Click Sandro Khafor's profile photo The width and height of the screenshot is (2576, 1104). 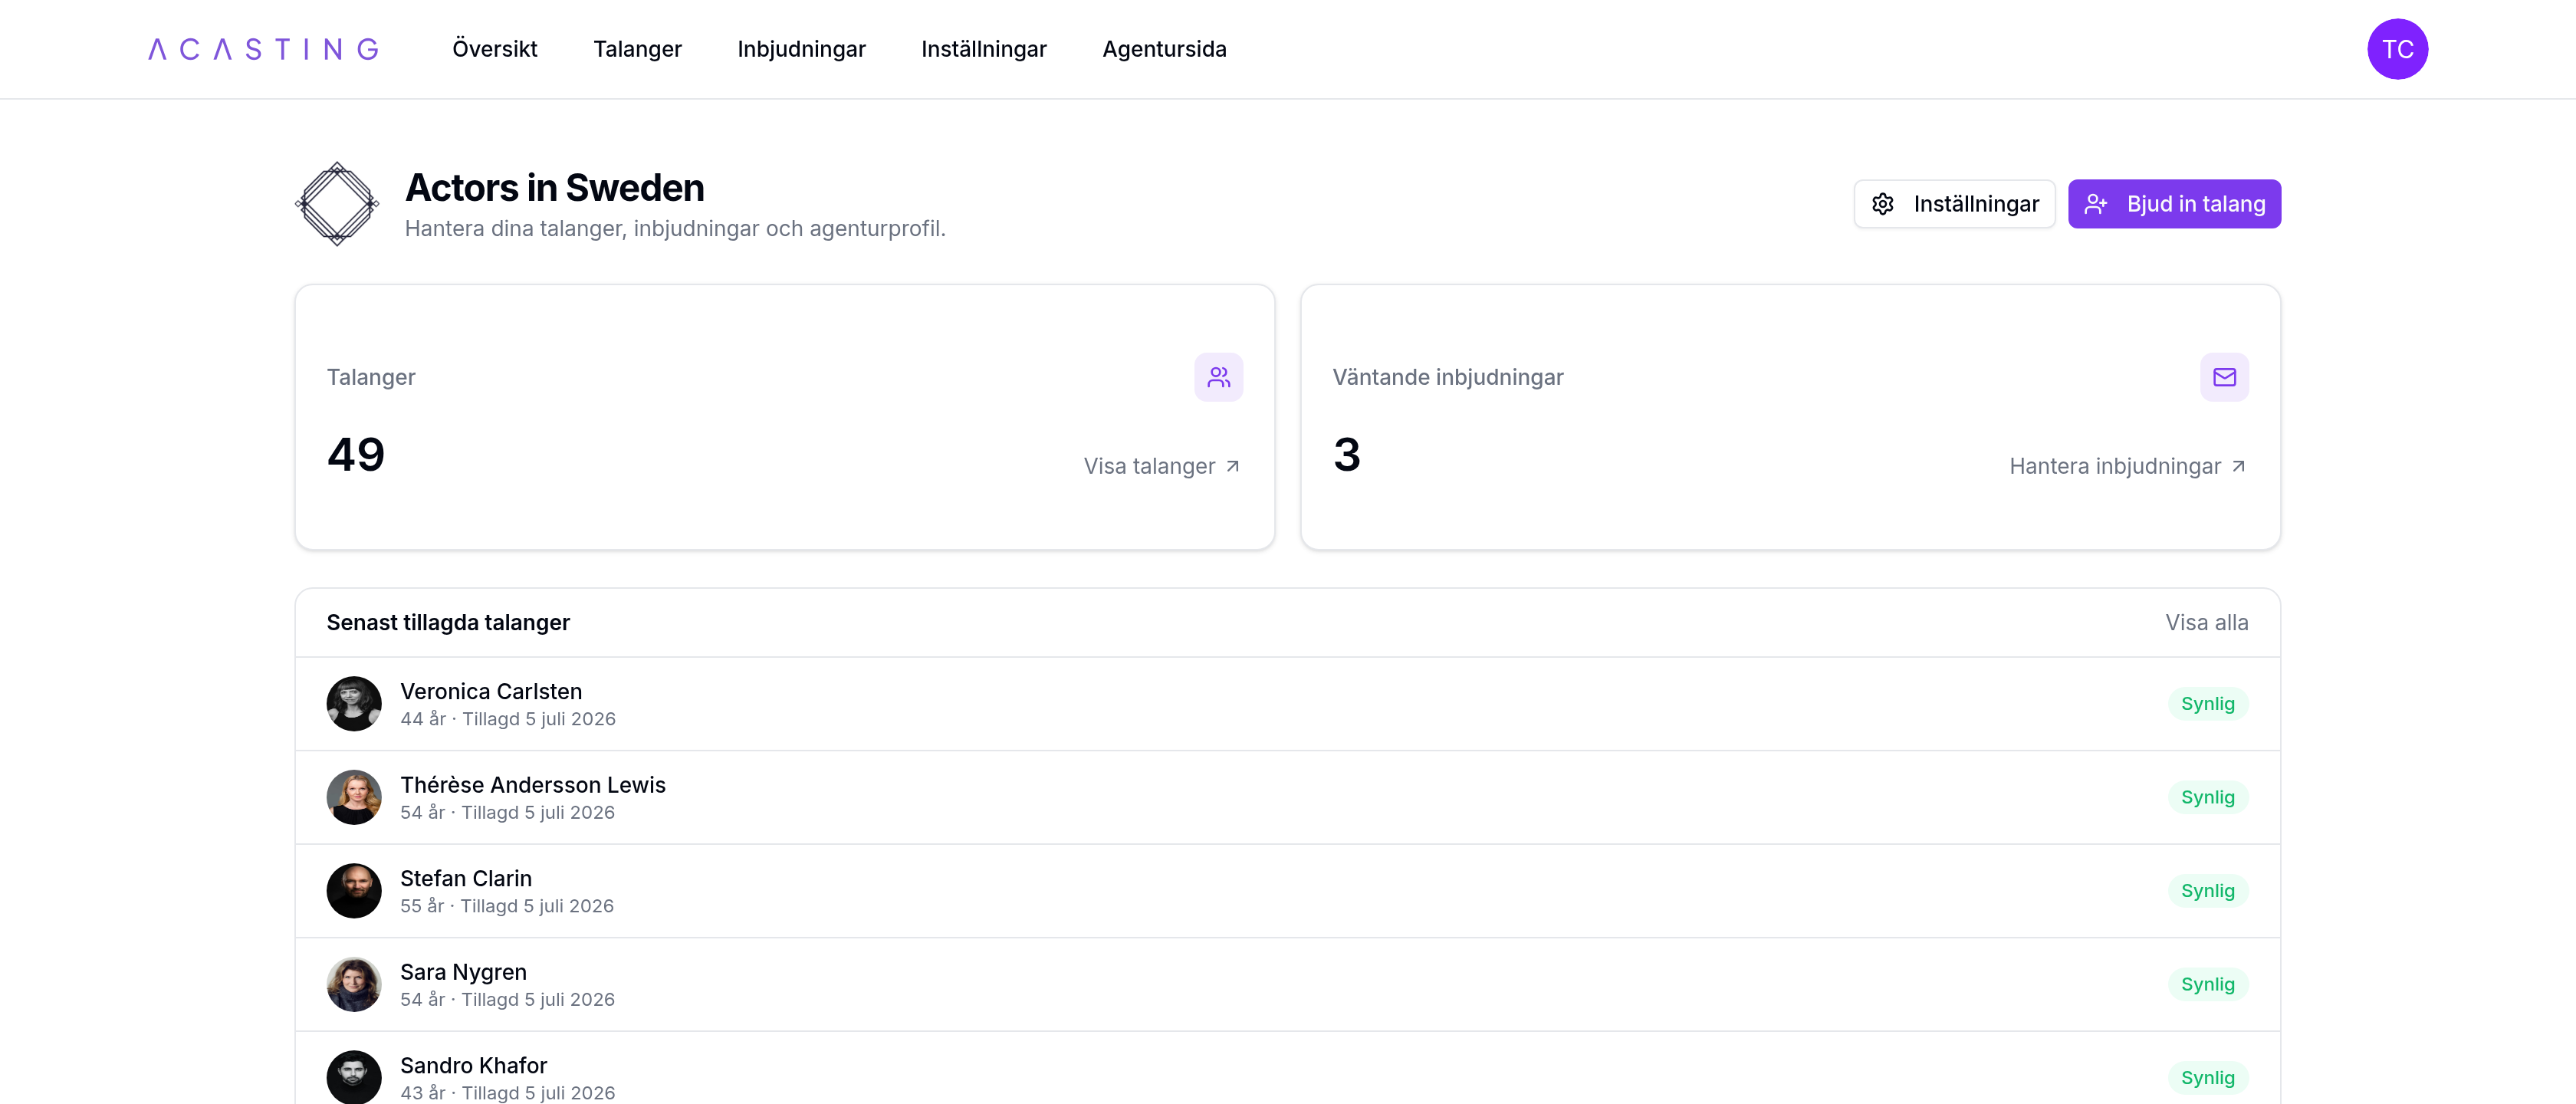click(354, 1077)
